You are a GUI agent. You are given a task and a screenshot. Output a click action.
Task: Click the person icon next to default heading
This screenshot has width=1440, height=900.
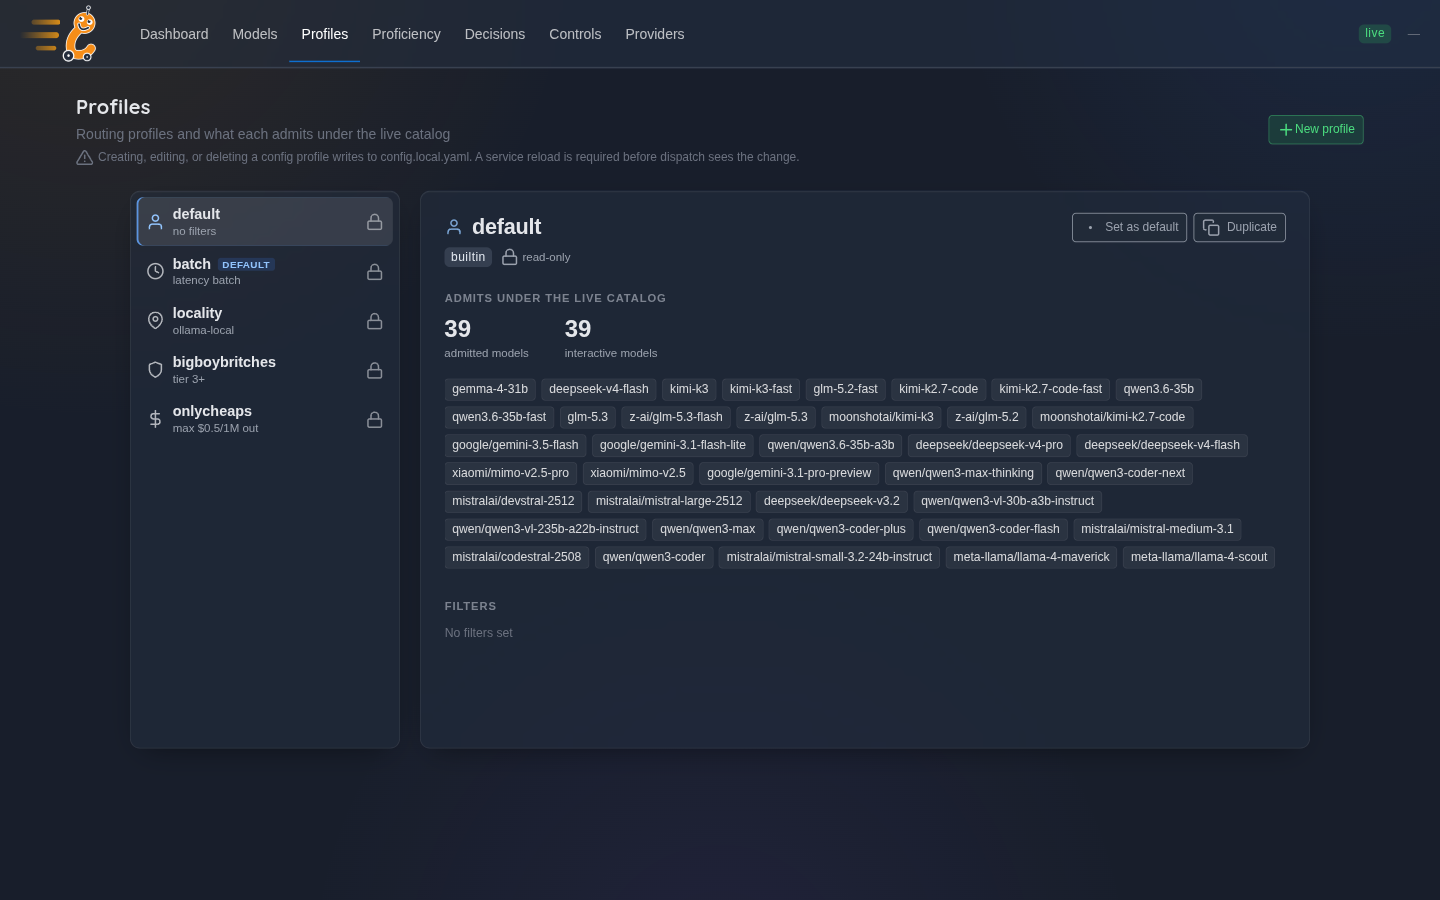(453, 227)
